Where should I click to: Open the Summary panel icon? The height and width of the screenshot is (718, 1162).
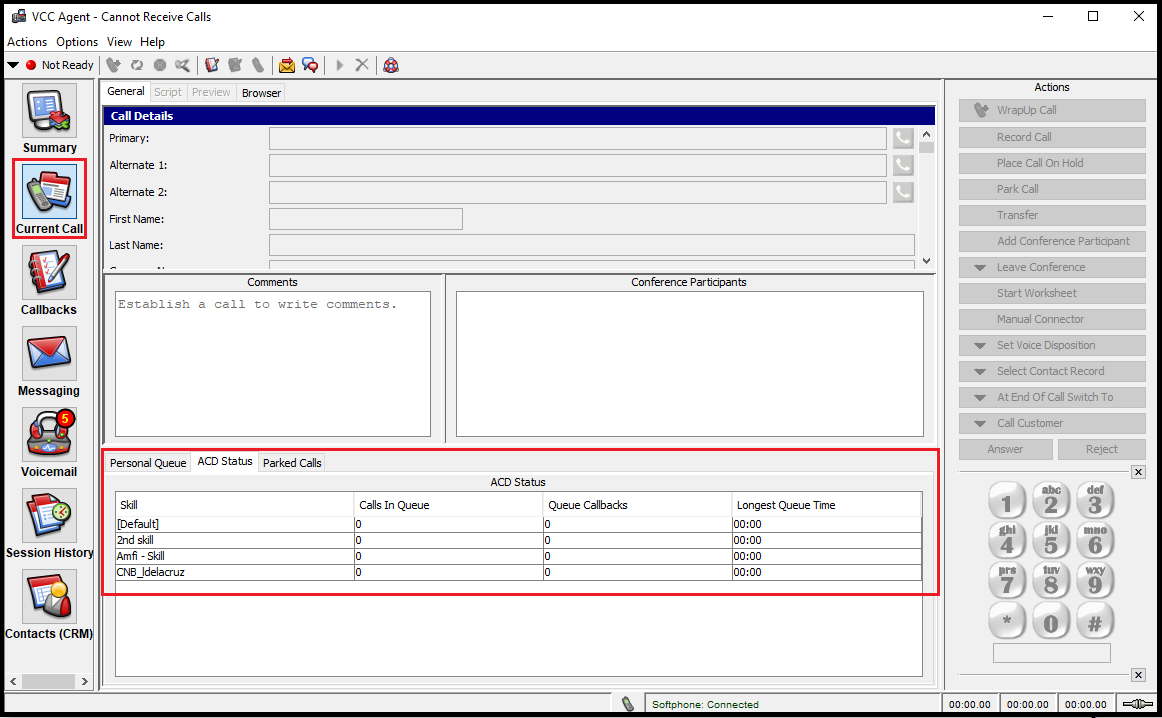click(x=49, y=110)
